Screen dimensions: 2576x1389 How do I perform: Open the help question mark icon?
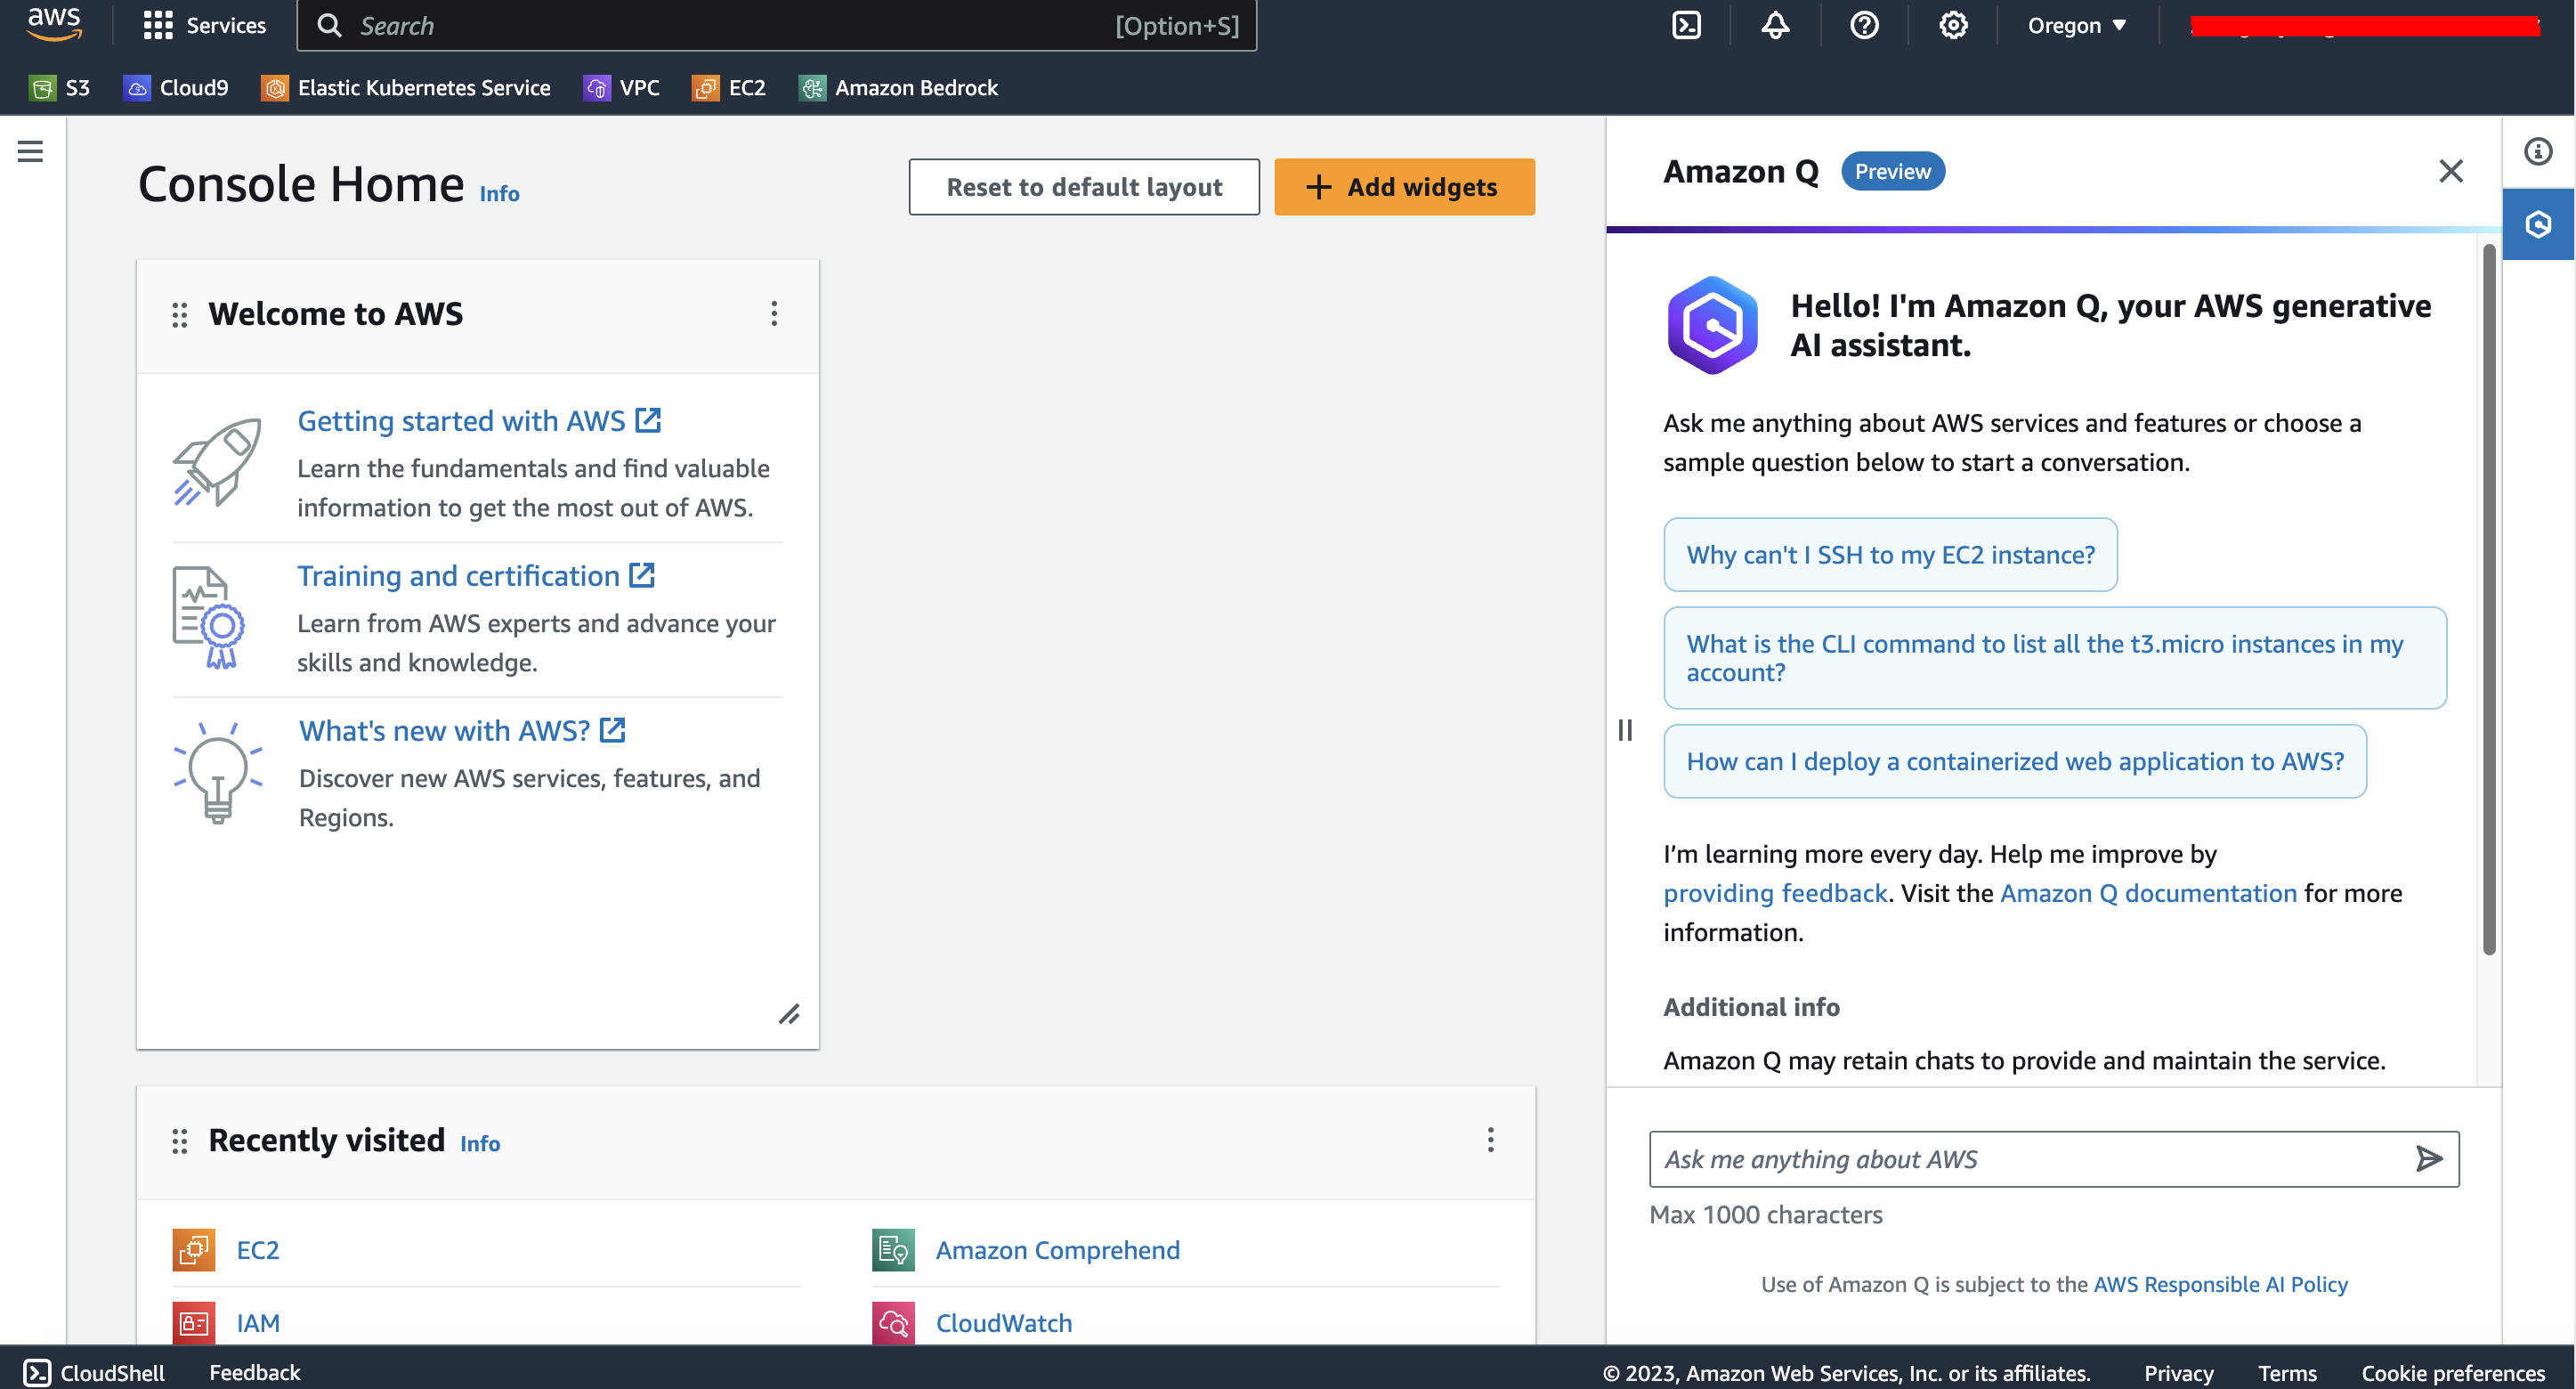coord(1864,25)
